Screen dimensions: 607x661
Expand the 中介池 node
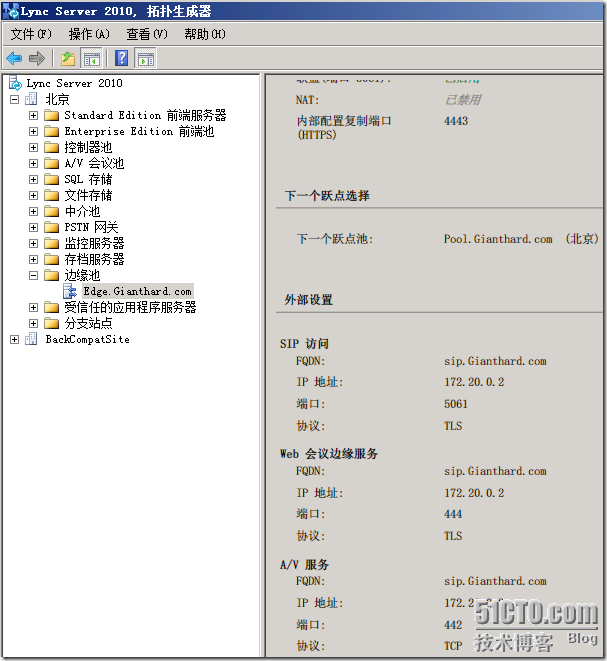[x=33, y=212]
